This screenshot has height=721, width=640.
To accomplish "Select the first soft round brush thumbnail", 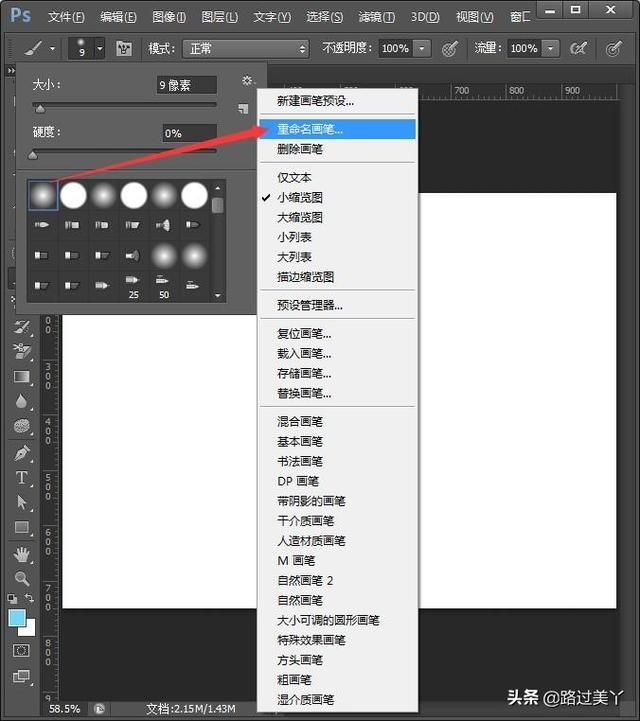I will (x=43, y=195).
